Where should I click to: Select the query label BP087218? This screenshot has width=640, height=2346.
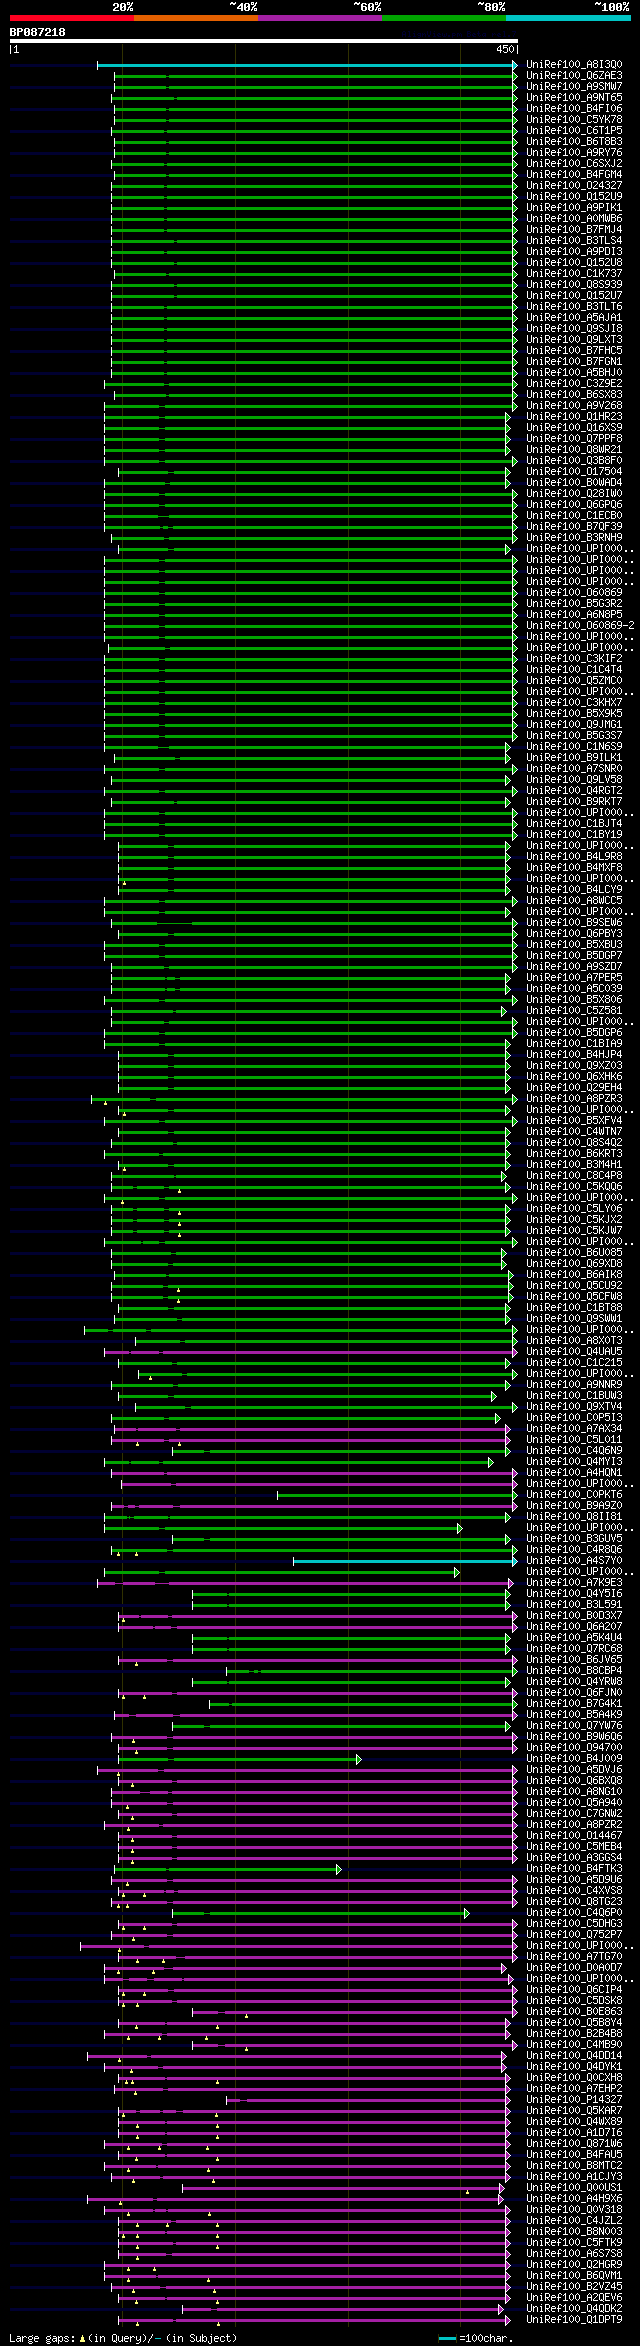click(x=38, y=32)
